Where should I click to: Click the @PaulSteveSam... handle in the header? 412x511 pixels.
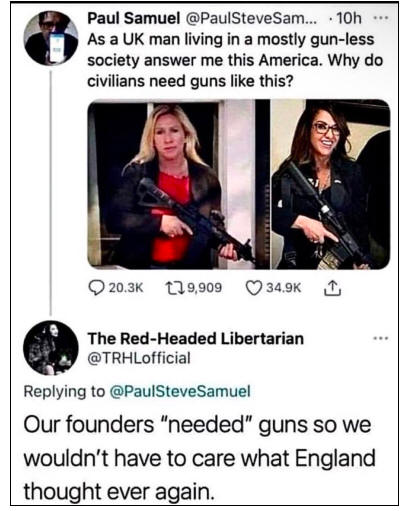pos(248,18)
